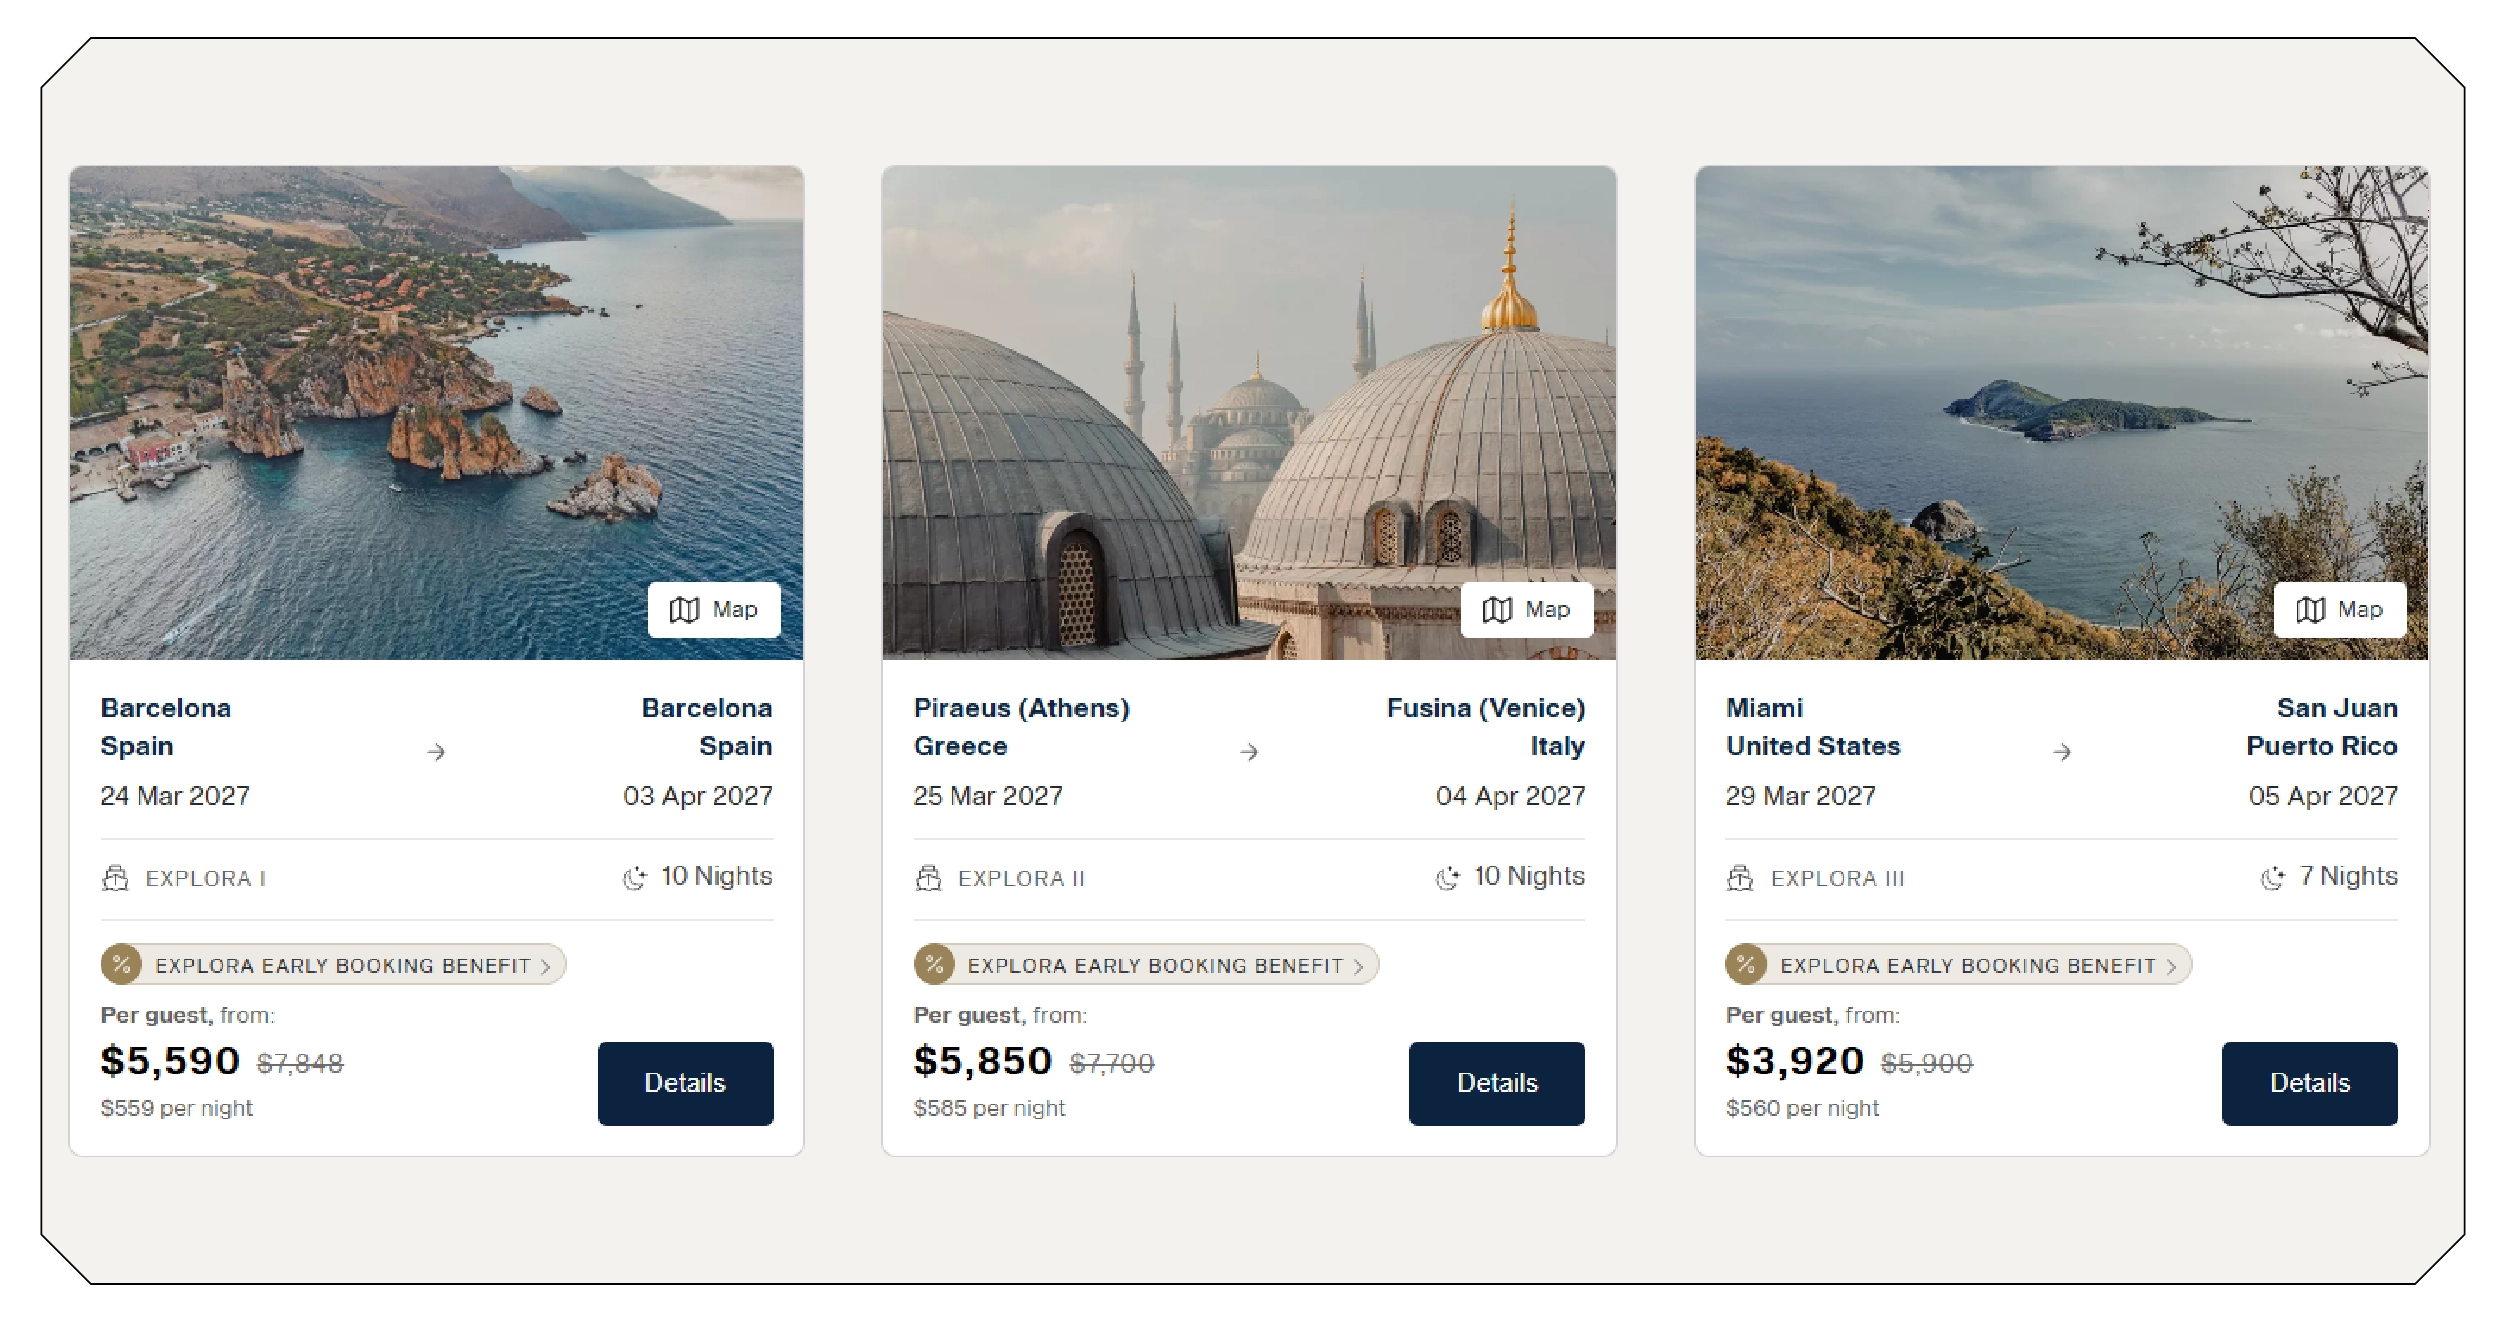Viewport: 2507px width, 1322px height.
Task: Select the ship icon next to EXPLORA II
Action: pyautogui.click(x=928, y=879)
